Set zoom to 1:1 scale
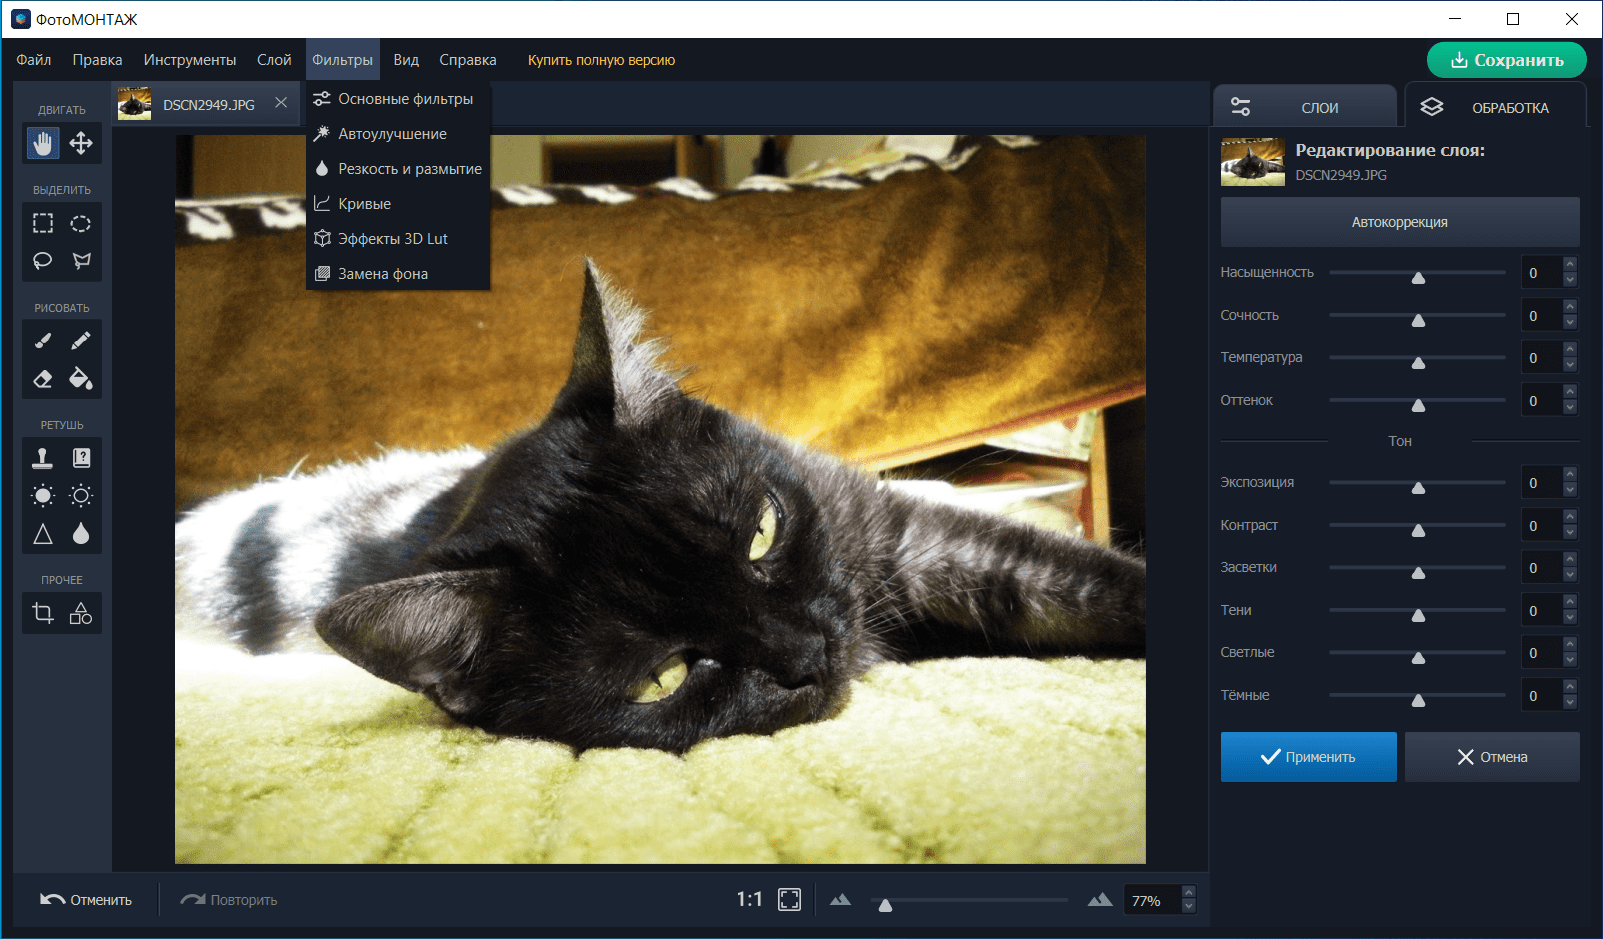This screenshot has width=1603, height=939. coord(749,900)
